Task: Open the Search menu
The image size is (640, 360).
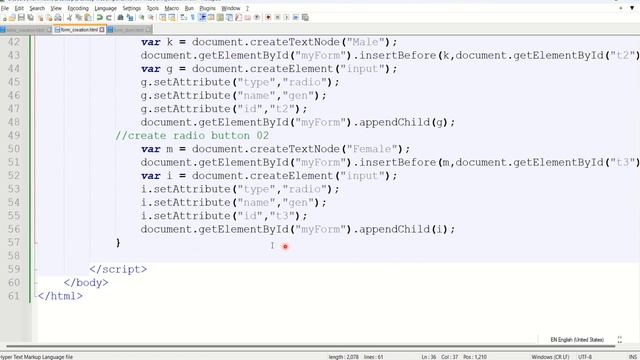Action: pos(37,8)
